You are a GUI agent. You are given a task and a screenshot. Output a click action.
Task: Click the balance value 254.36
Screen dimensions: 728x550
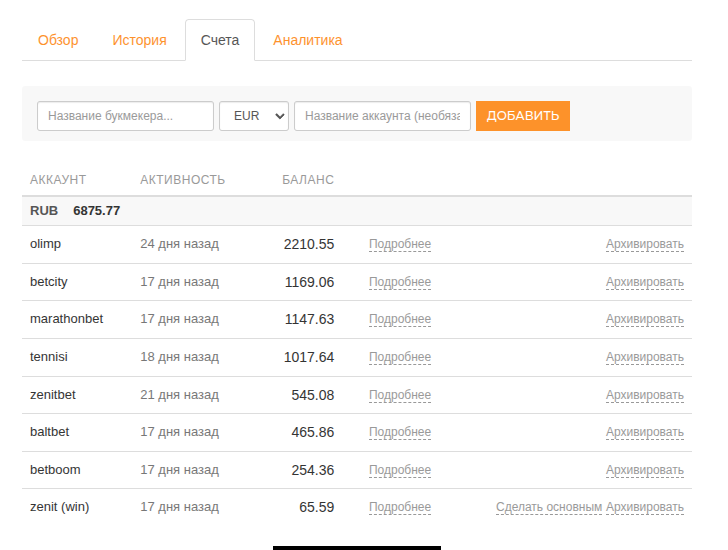coord(313,471)
